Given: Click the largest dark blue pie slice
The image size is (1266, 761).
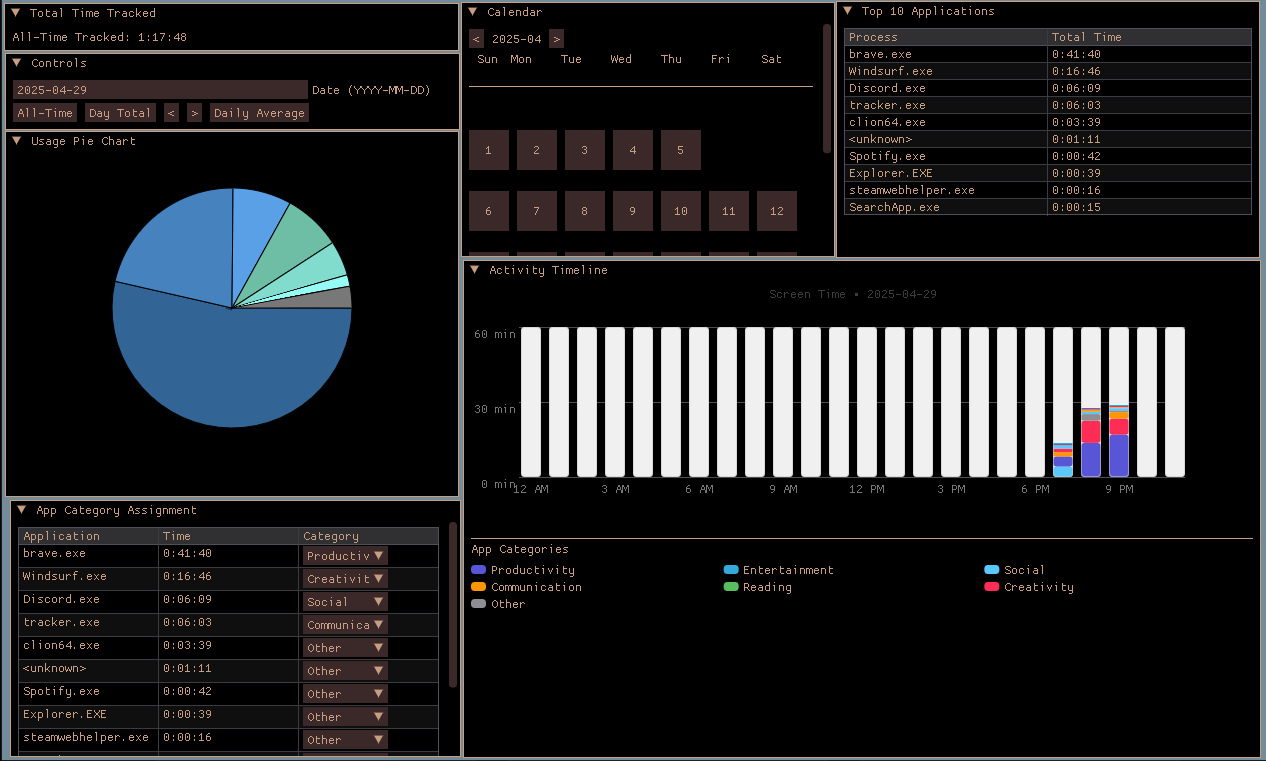Looking at the screenshot, I should (230, 370).
